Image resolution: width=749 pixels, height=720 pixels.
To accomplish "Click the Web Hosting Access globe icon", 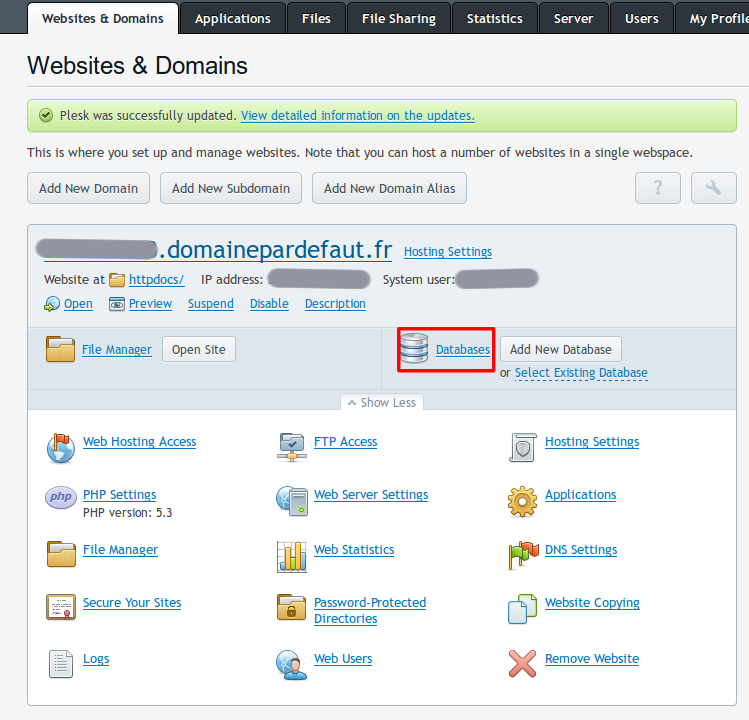I will [x=61, y=448].
